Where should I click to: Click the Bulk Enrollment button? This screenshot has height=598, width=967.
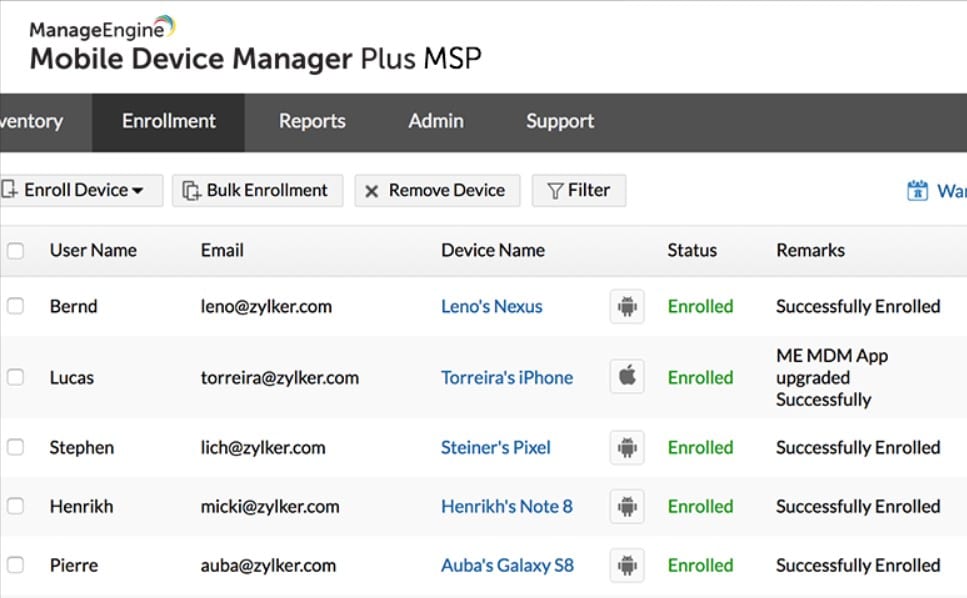(257, 190)
